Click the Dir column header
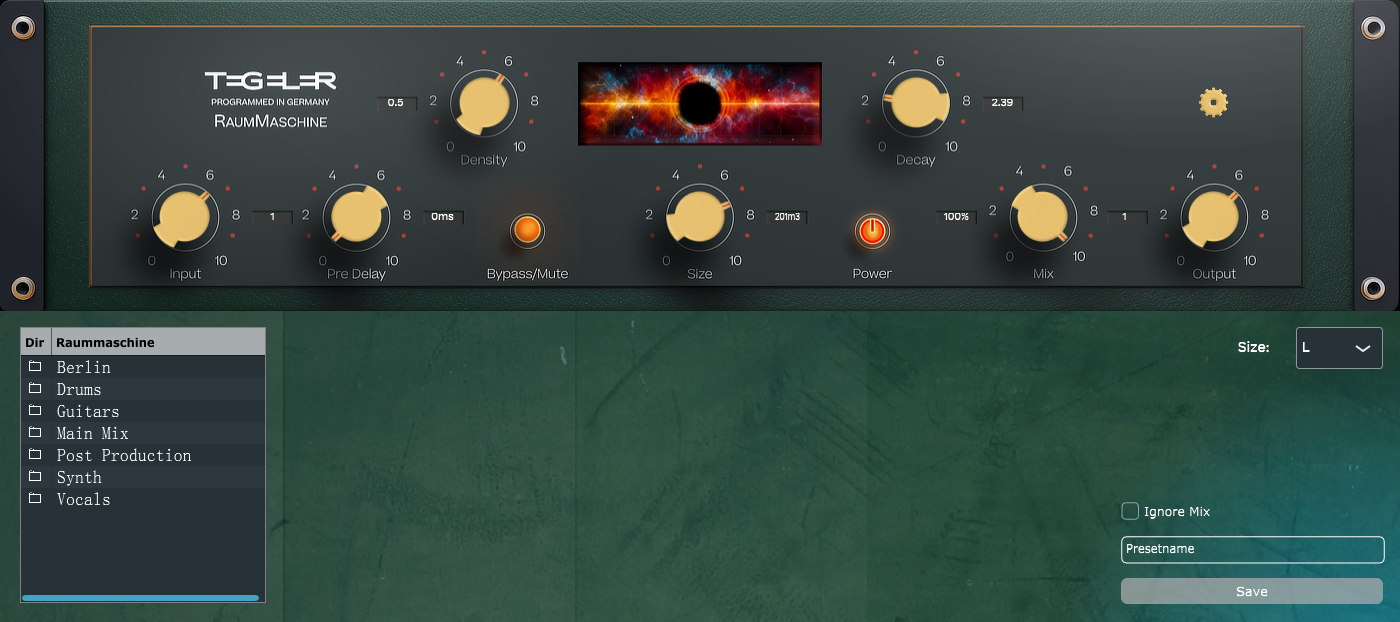 click(x=36, y=342)
